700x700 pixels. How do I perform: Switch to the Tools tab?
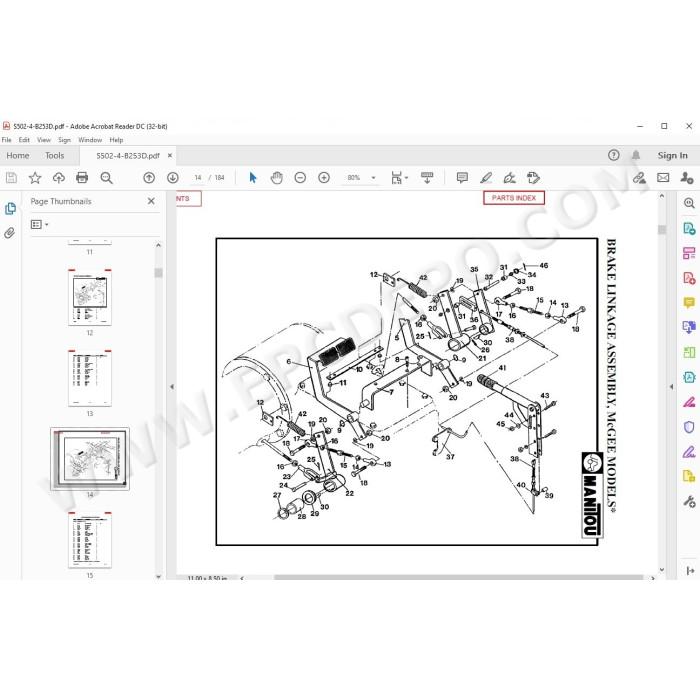pyautogui.click(x=54, y=155)
